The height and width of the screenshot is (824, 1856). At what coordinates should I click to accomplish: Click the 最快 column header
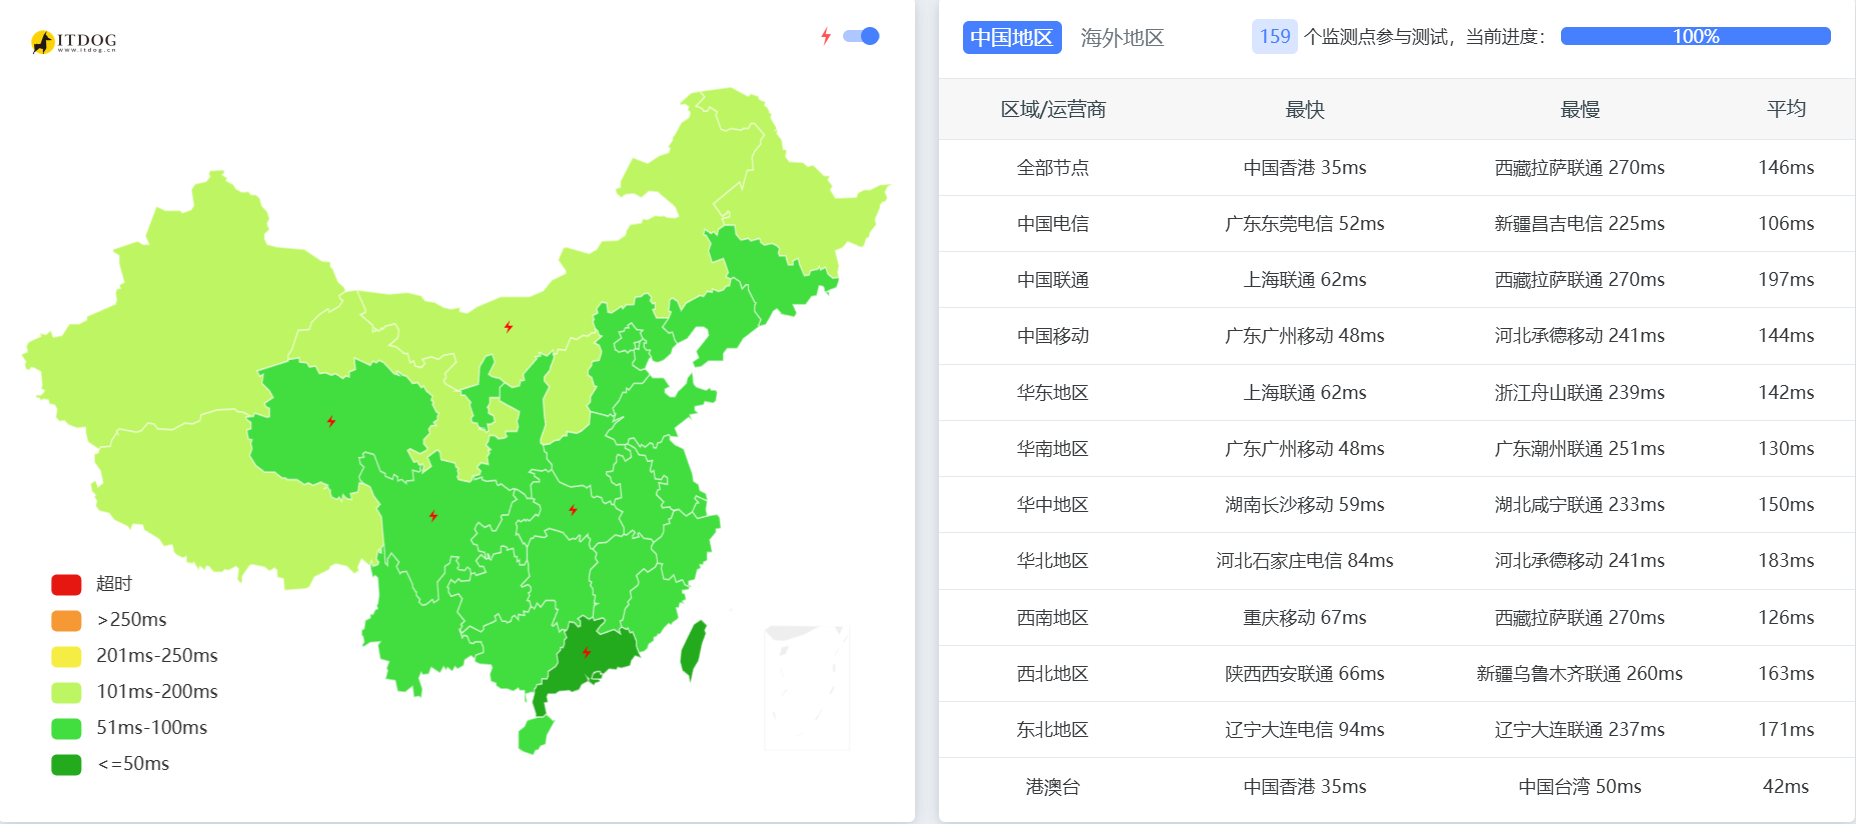click(1304, 110)
